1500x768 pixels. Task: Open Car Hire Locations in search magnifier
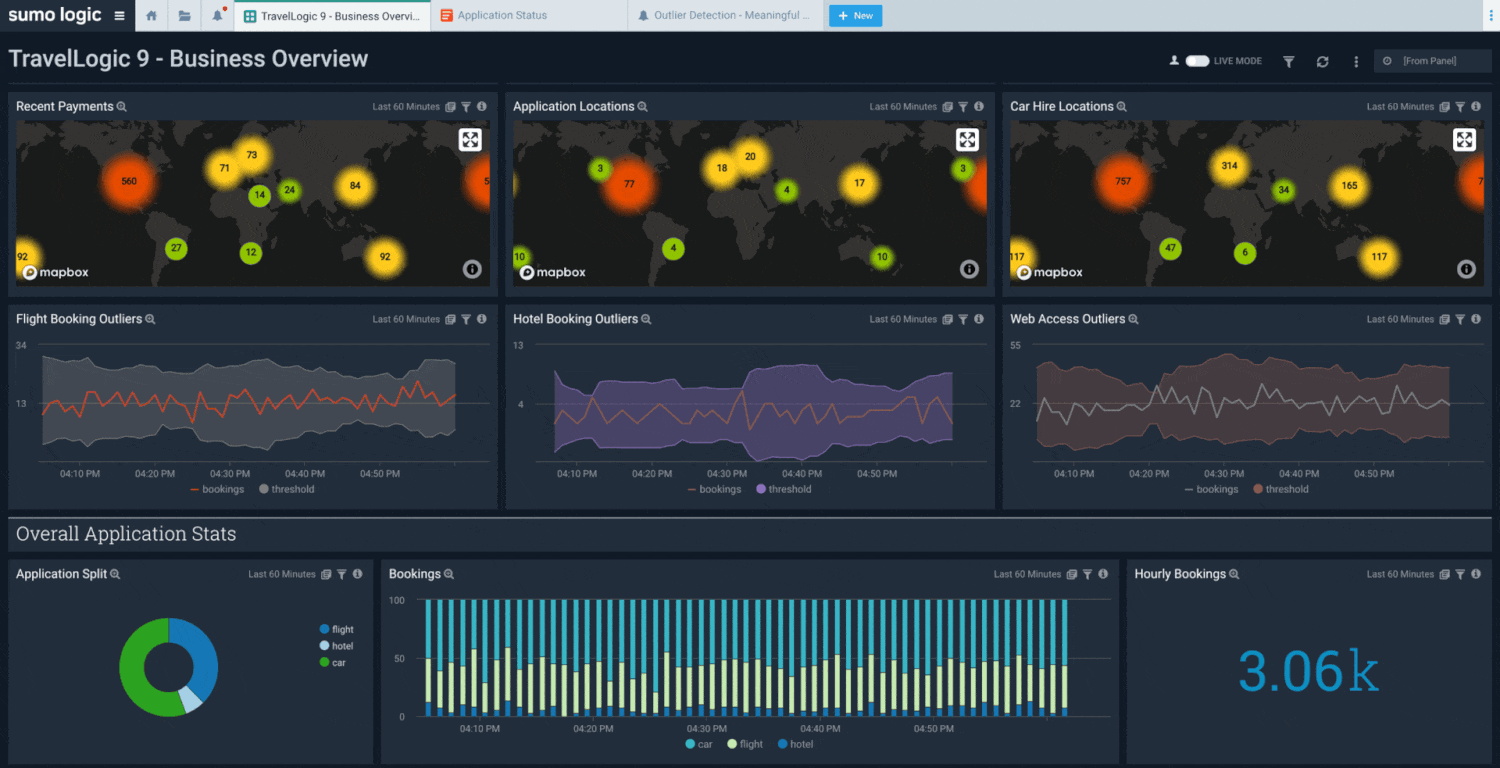1122,107
